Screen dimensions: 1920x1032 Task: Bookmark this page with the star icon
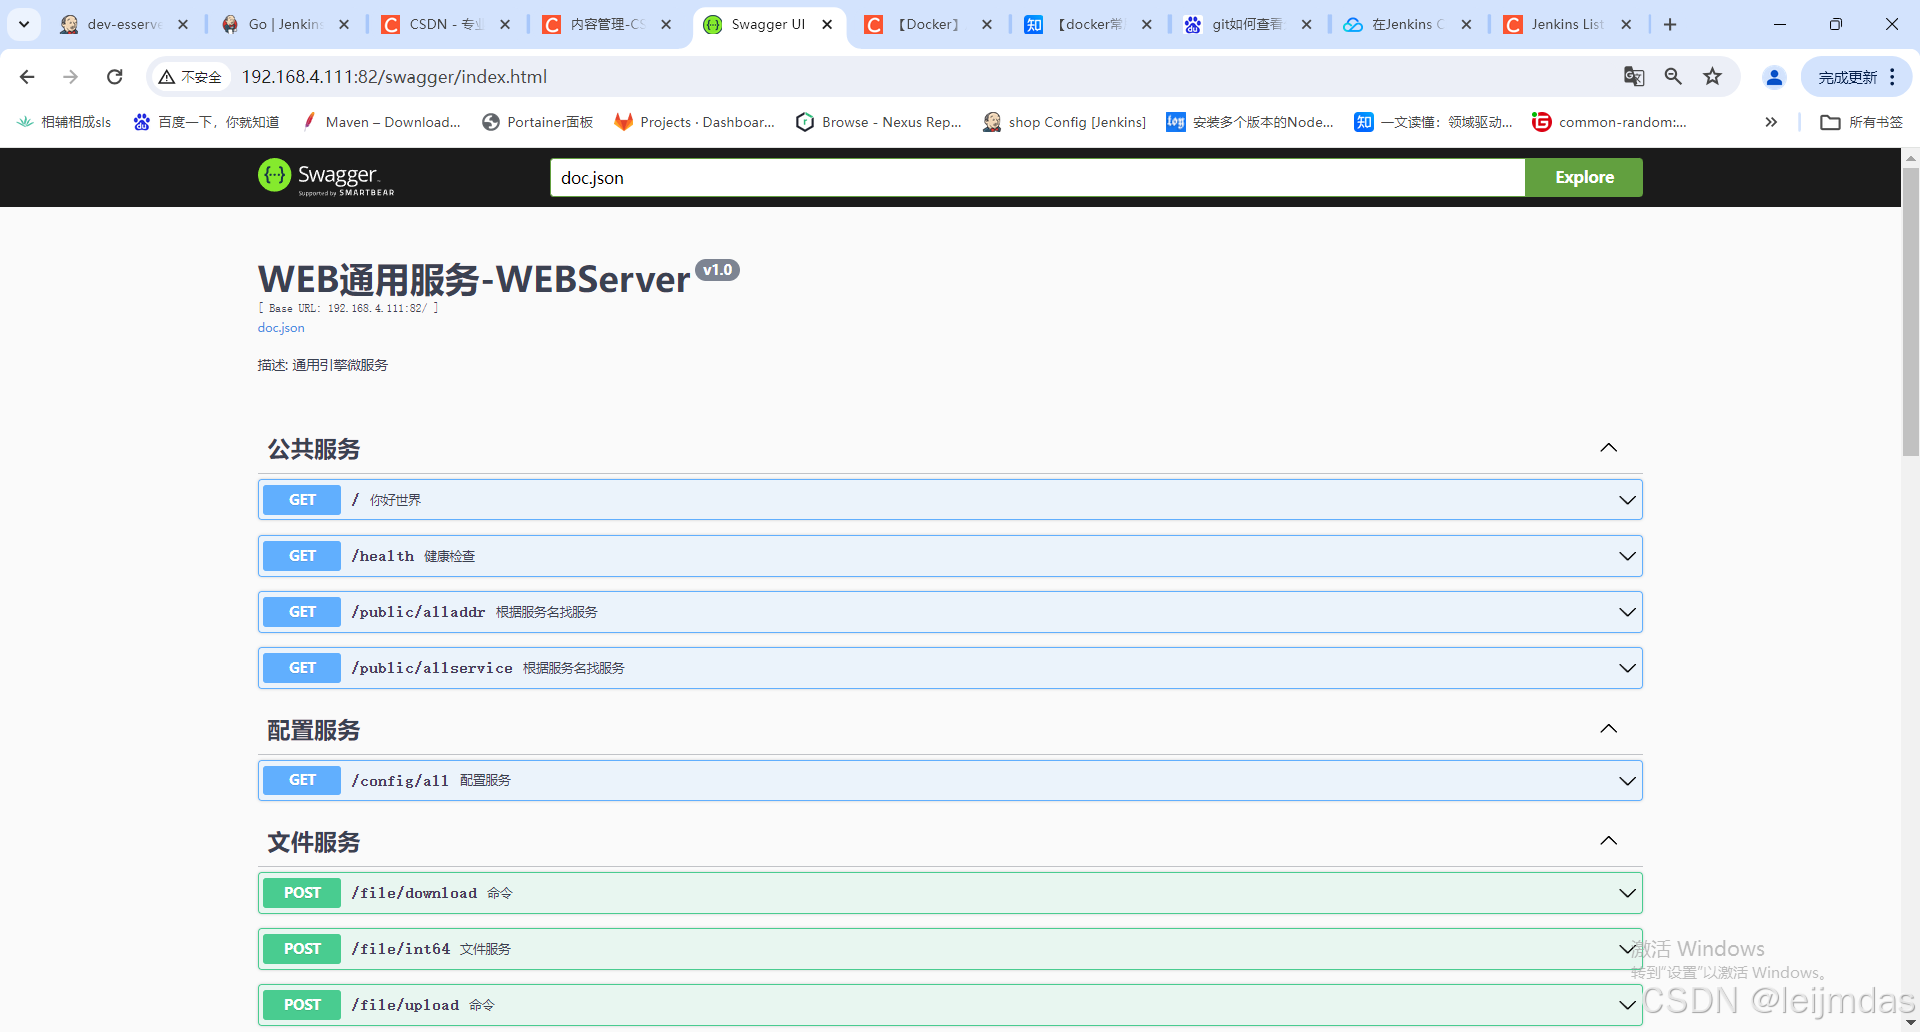1713,76
